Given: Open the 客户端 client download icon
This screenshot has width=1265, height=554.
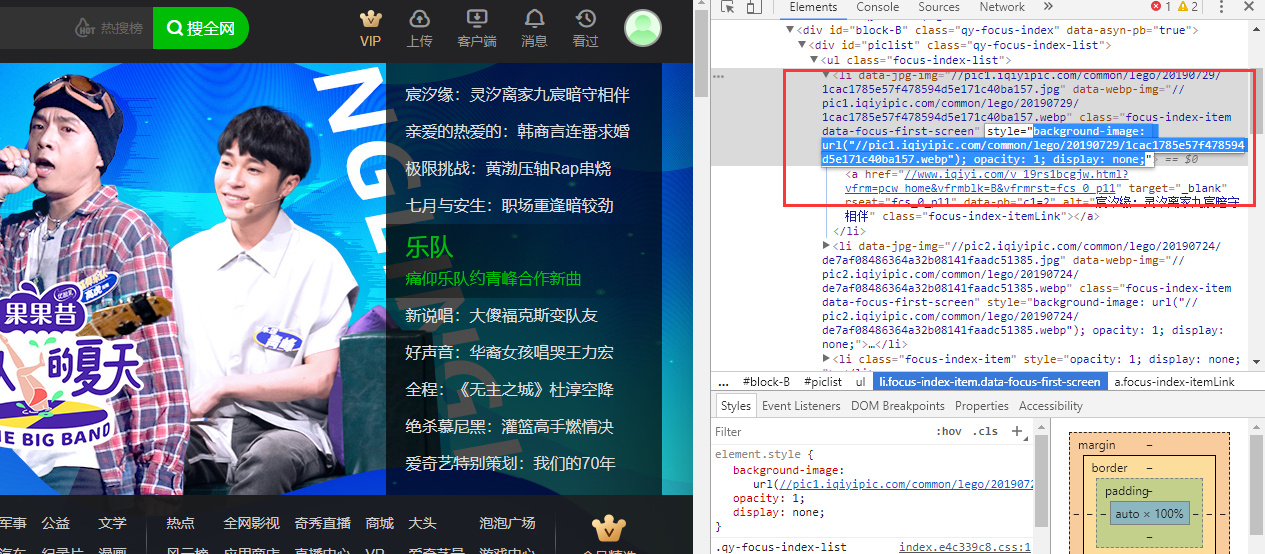Looking at the screenshot, I should point(477,19).
